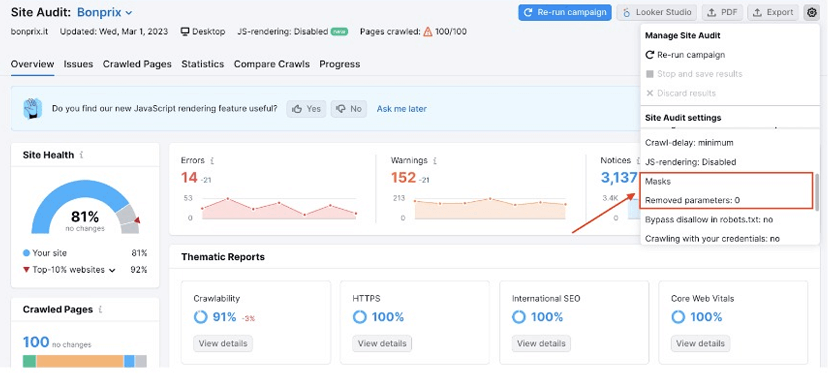Click 'Updated: Wed, Mar 1, 2023' text

pos(114,32)
